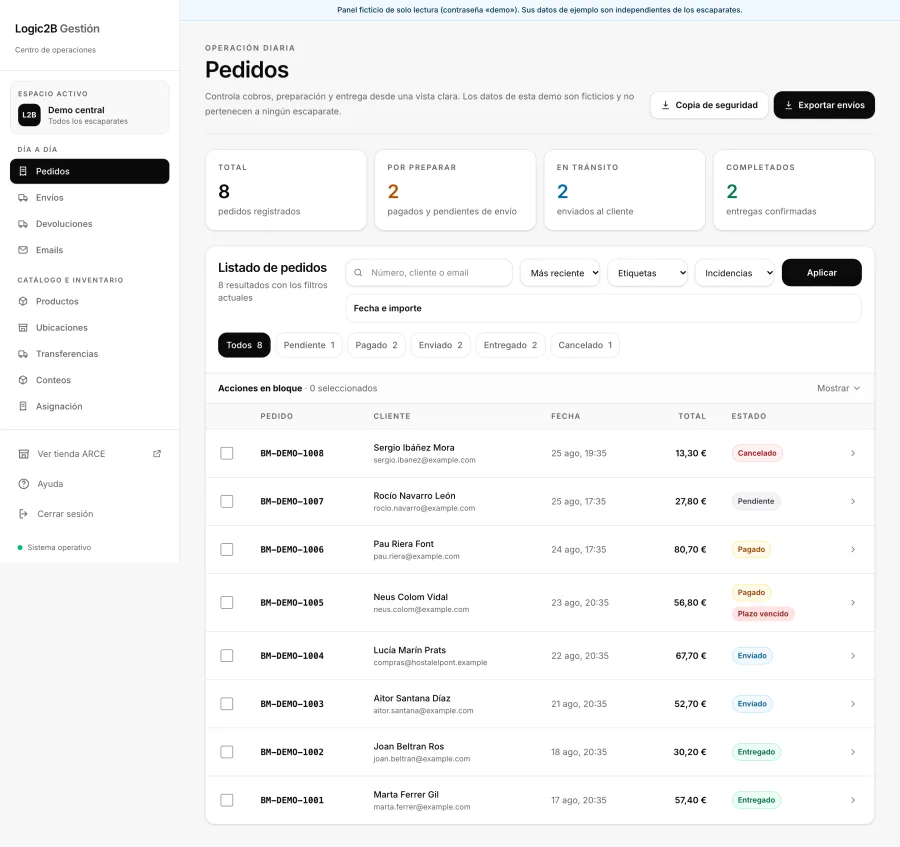Select checkbox for order BM-DEMO-1002
Screen dimensions: 900x847
pyautogui.click(x=227, y=752)
